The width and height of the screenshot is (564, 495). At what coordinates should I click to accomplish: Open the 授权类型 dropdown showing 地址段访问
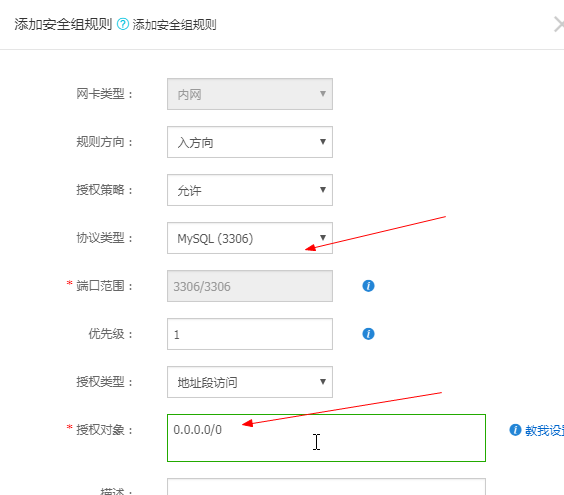tap(250, 382)
